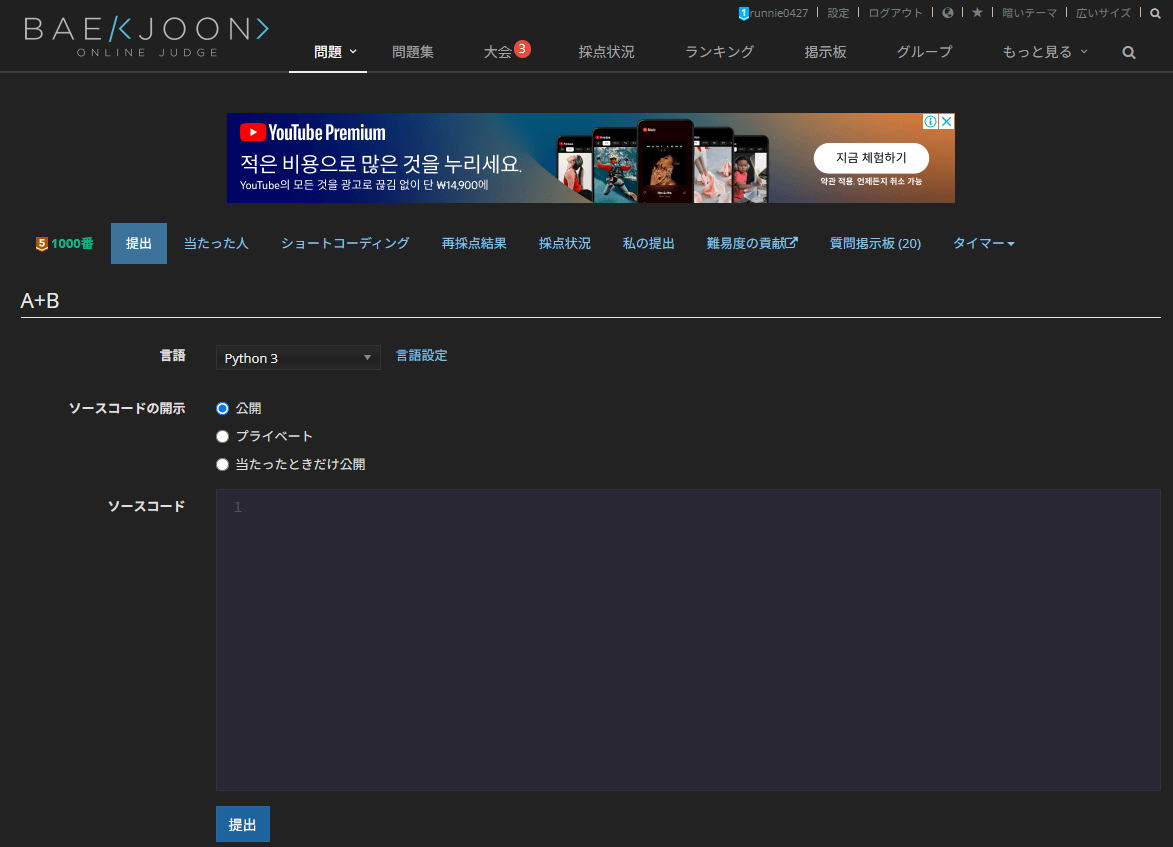Click the globe language icon at top
1173x847 pixels.
click(947, 13)
